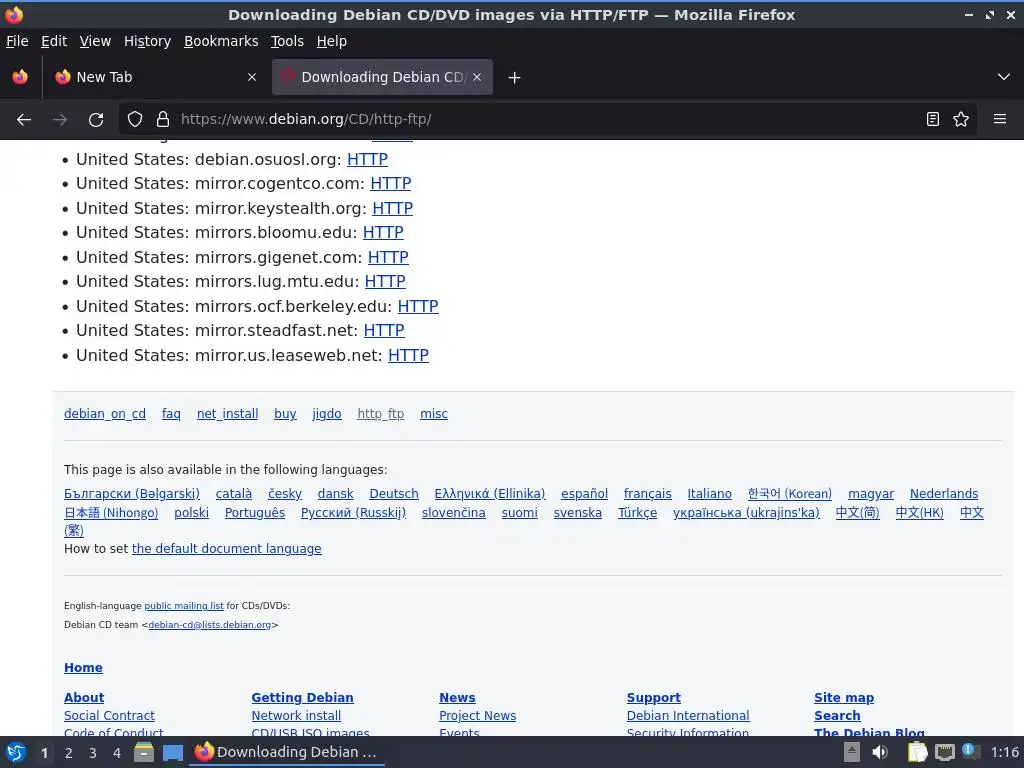Viewport: 1024px width, 768px height.
Task: Open the File menu
Action: coord(17,41)
